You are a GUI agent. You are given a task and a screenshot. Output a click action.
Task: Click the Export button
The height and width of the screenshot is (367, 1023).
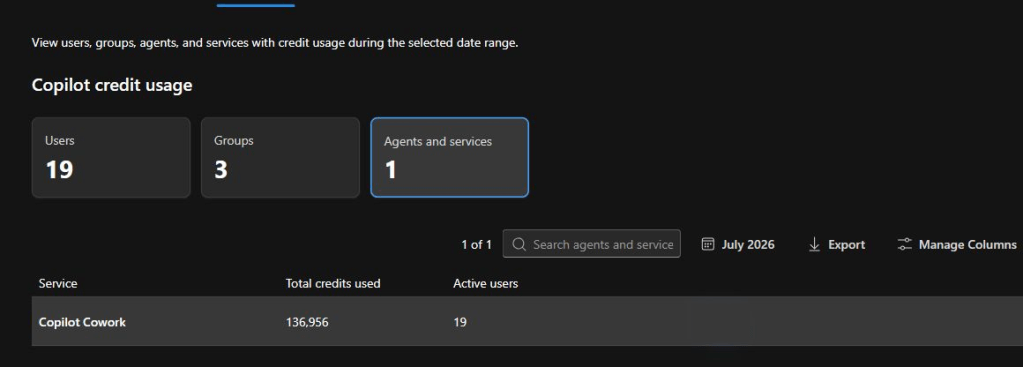(836, 244)
